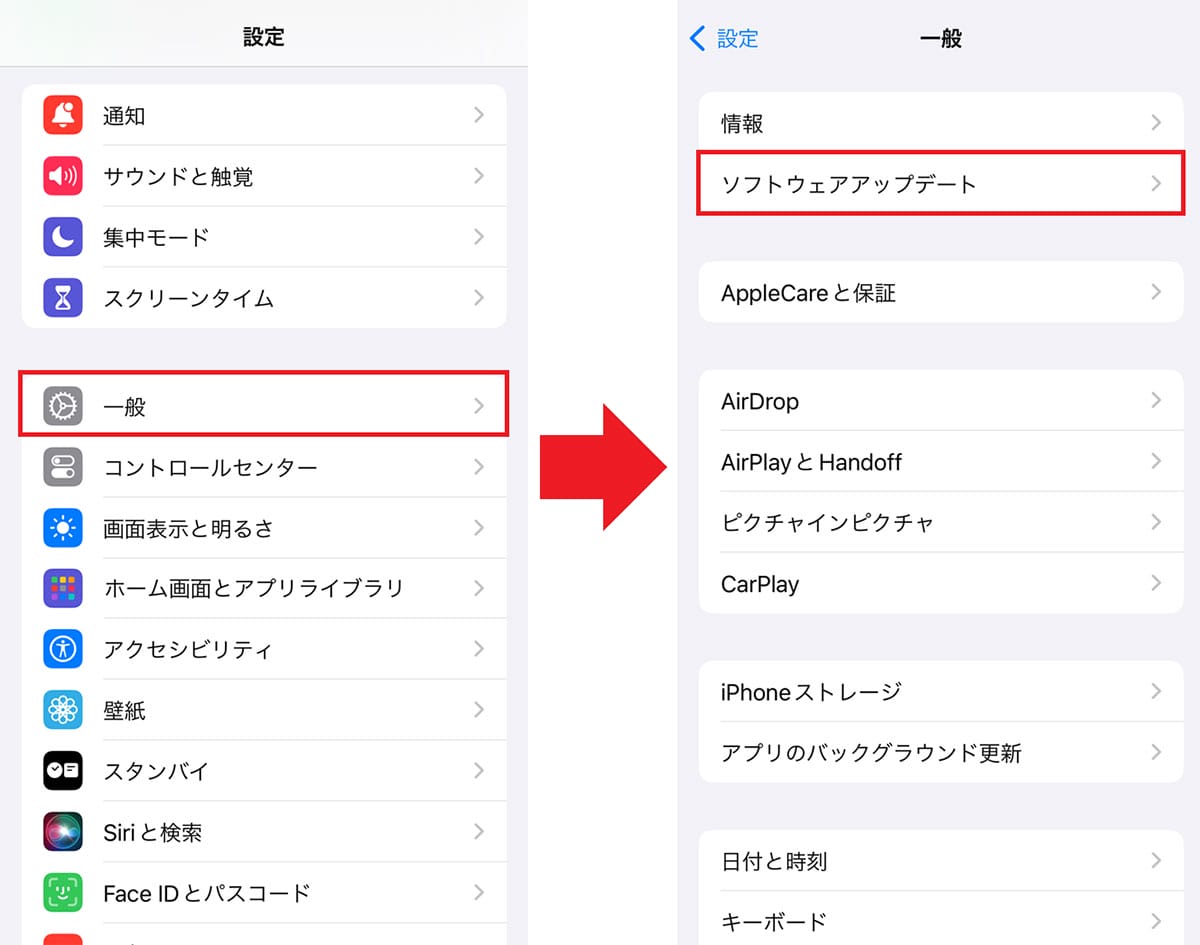Image resolution: width=1200 pixels, height=945 pixels.
Task: Tap the Control Center toggles icon
Action: [63, 467]
